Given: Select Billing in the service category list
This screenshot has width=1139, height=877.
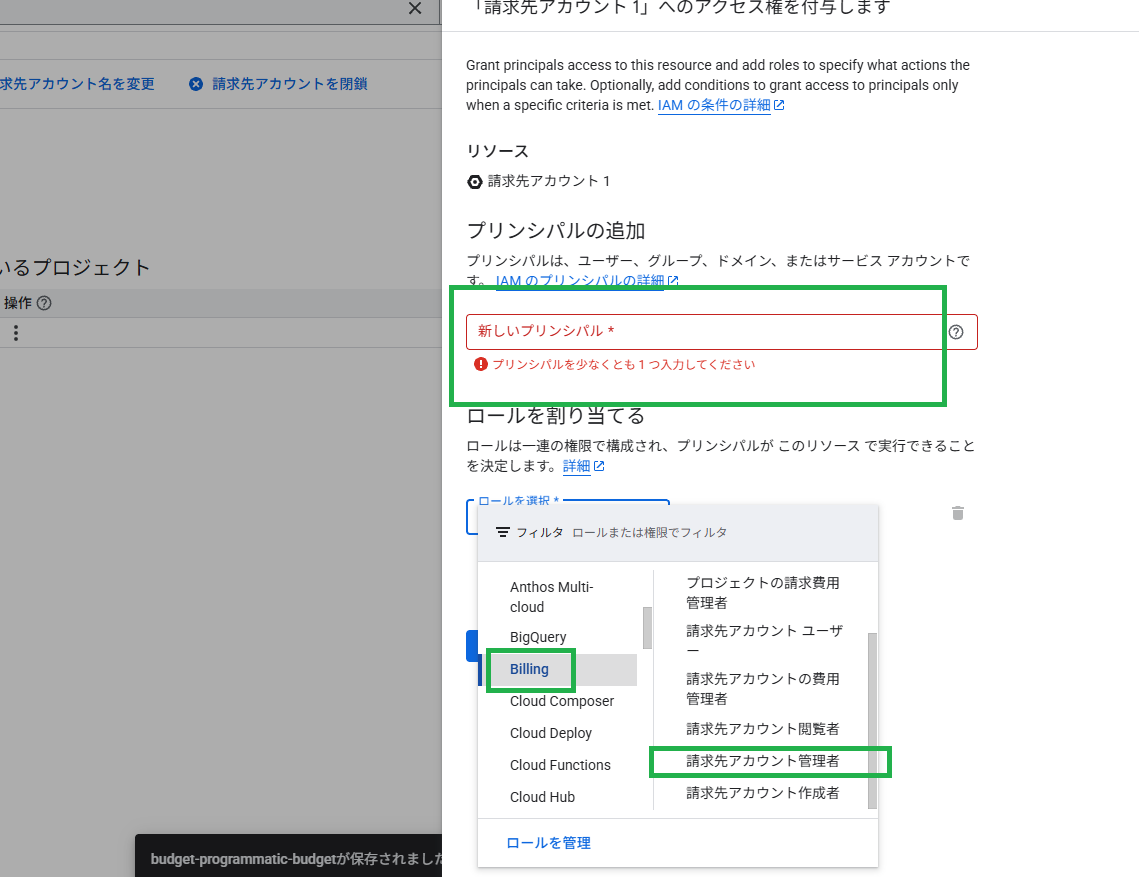Looking at the screenshot, I should point(530,669).
